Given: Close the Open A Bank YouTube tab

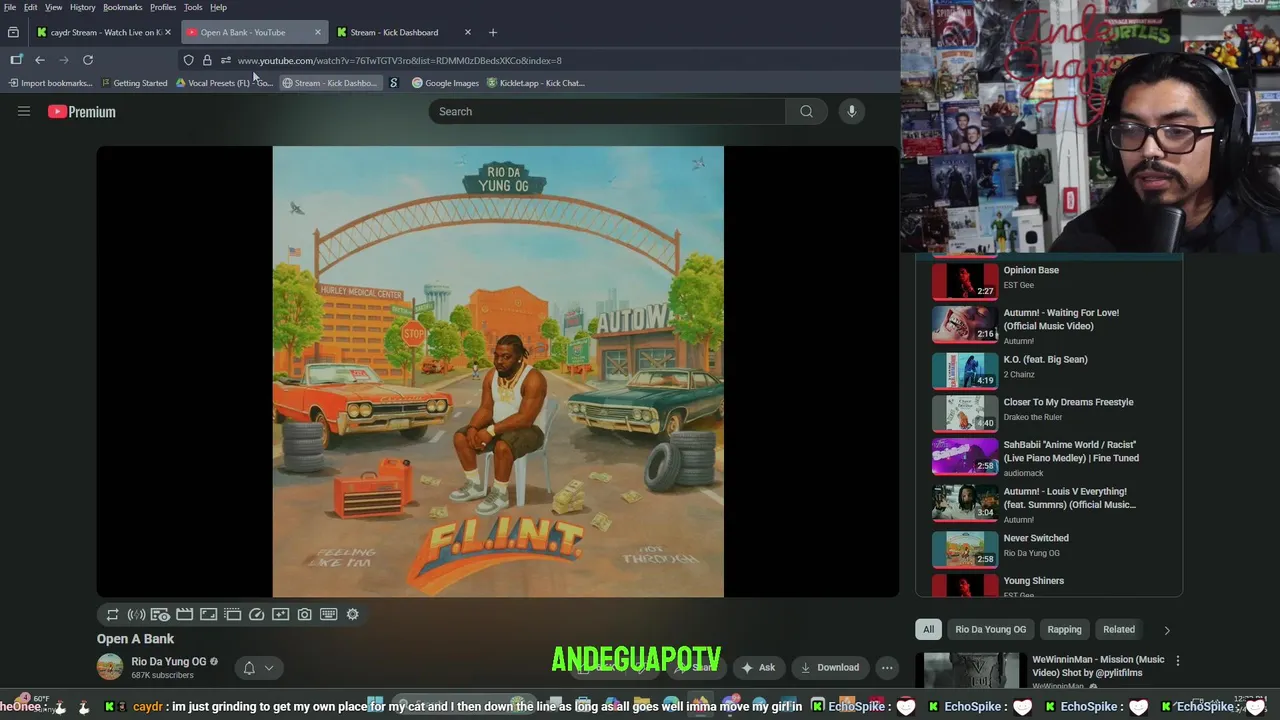Looking at the screenshot, I should point(318,32).
